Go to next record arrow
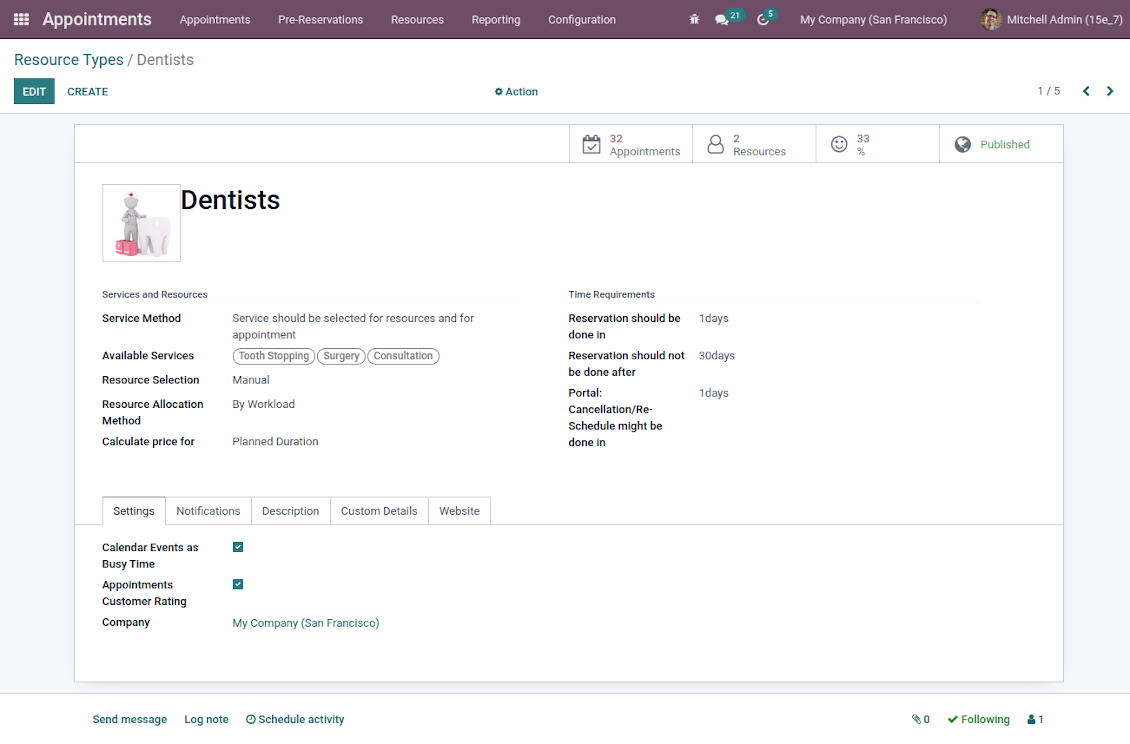This screenshot has width=1130, height=744. point(1110,91)
